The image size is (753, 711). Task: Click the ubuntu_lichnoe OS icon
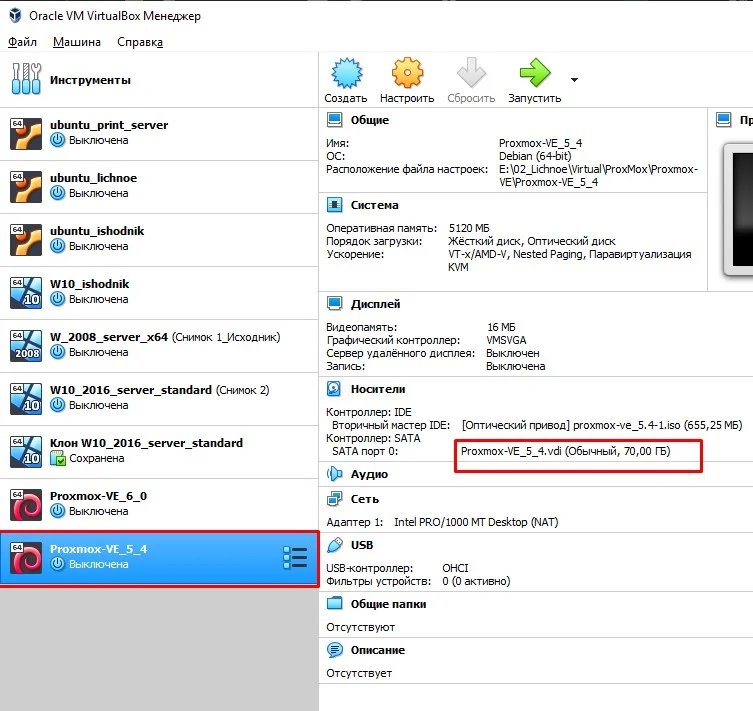tap(26, 187)
